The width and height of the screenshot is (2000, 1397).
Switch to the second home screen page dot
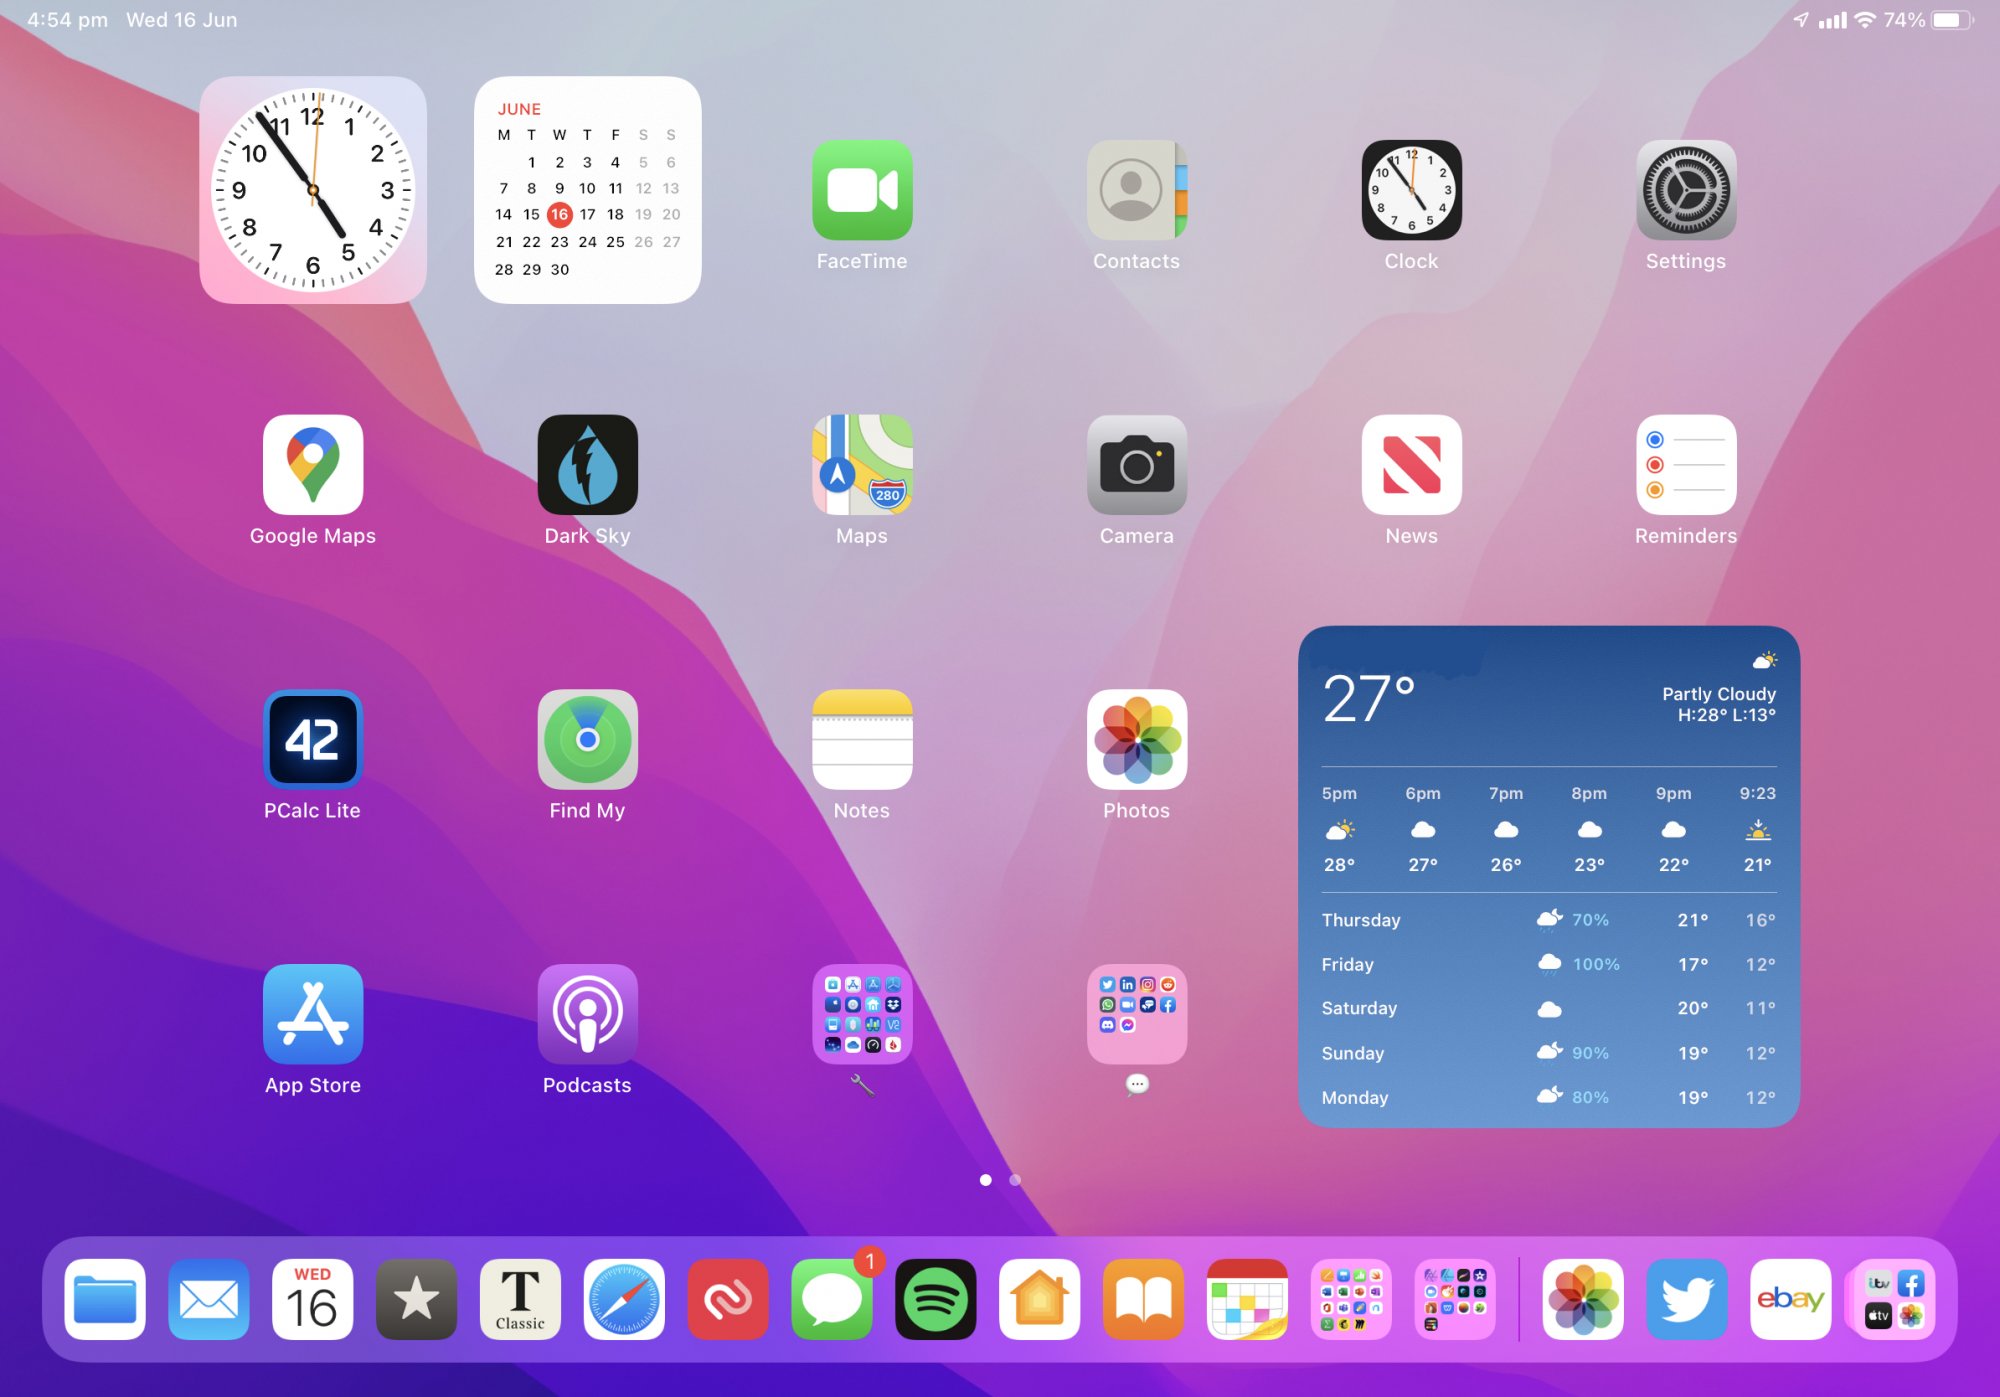click(x=1015, y=1180)
